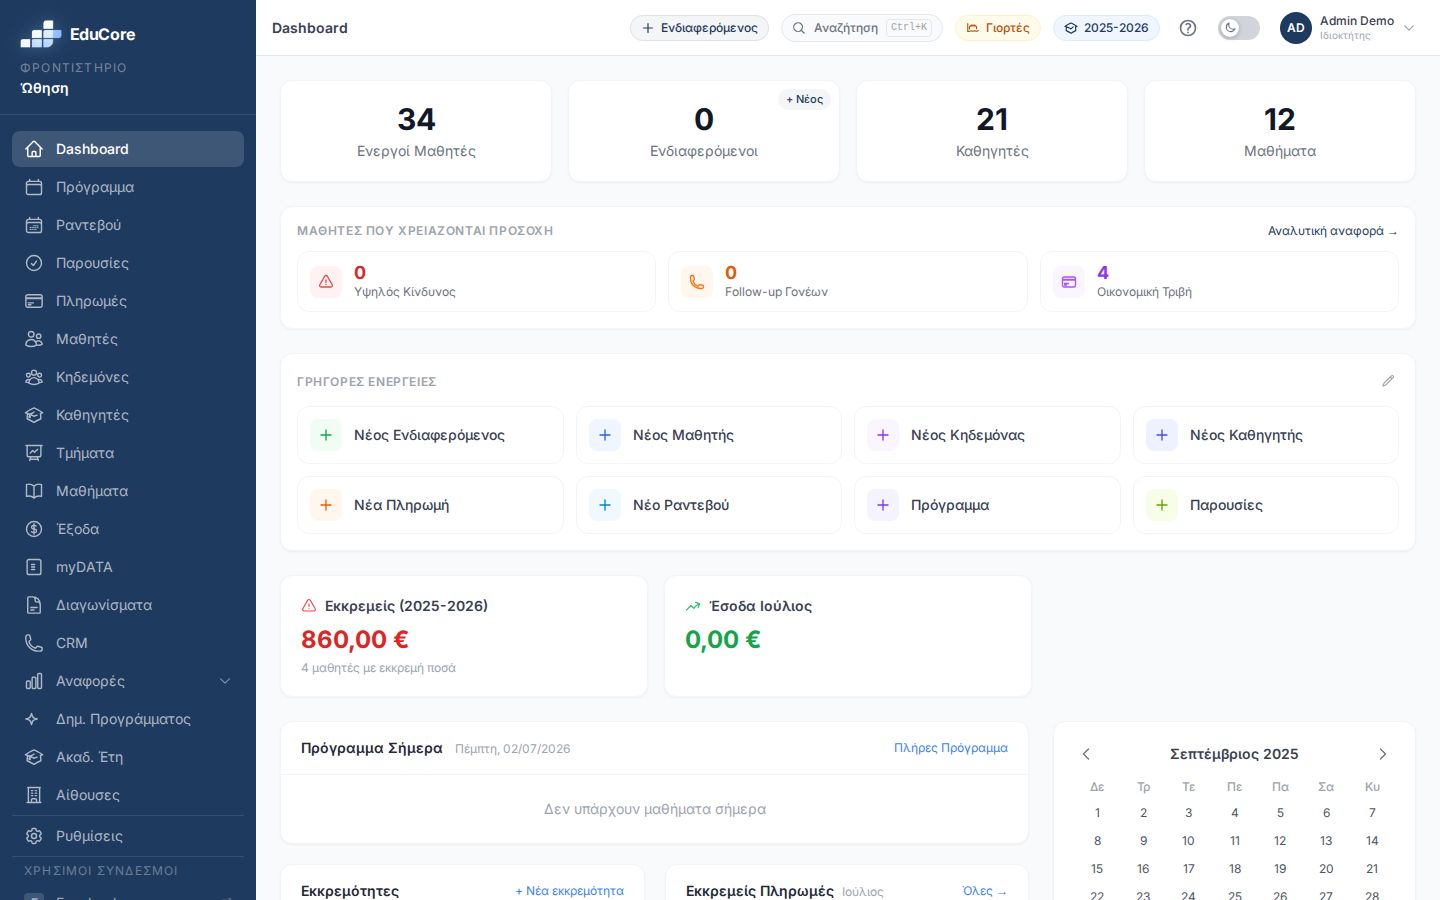Open Ραντεβού from the sidebar
The height and width of the screenshot is (900, 1440).
click(128, 225)
